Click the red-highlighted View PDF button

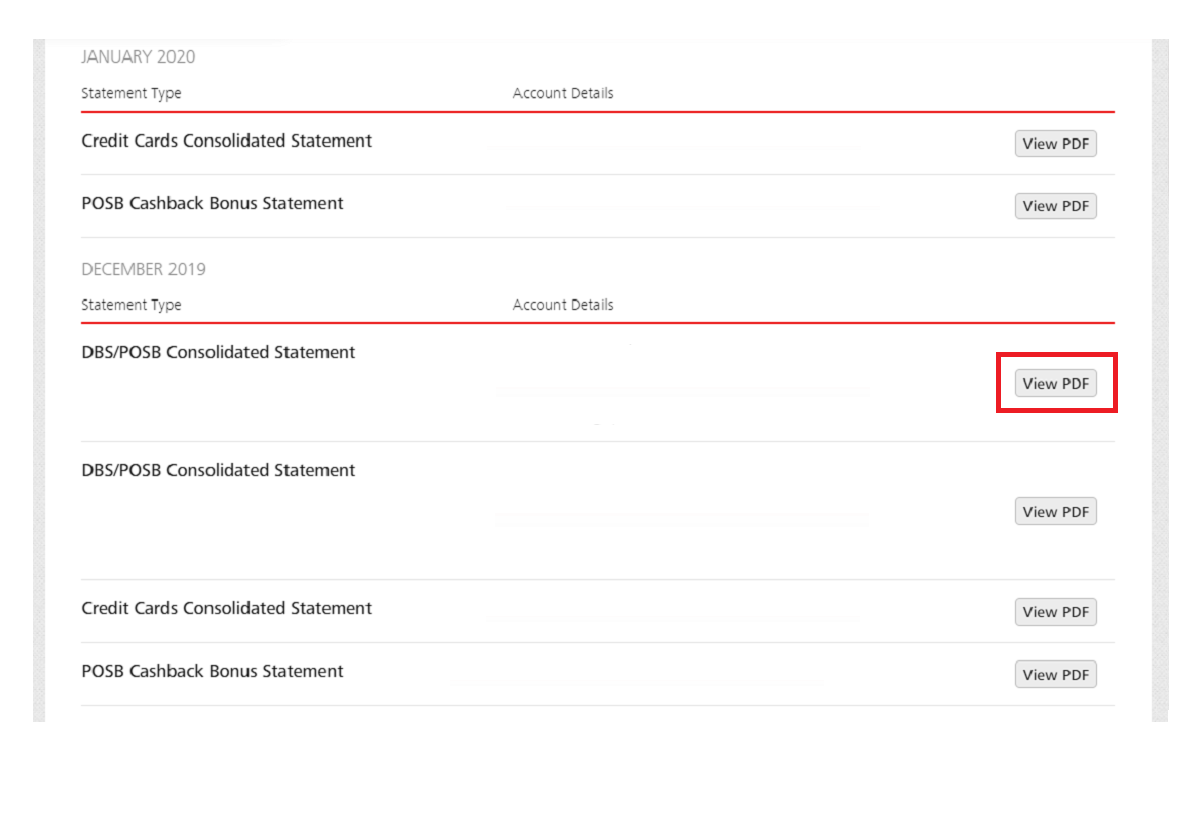1055,384
